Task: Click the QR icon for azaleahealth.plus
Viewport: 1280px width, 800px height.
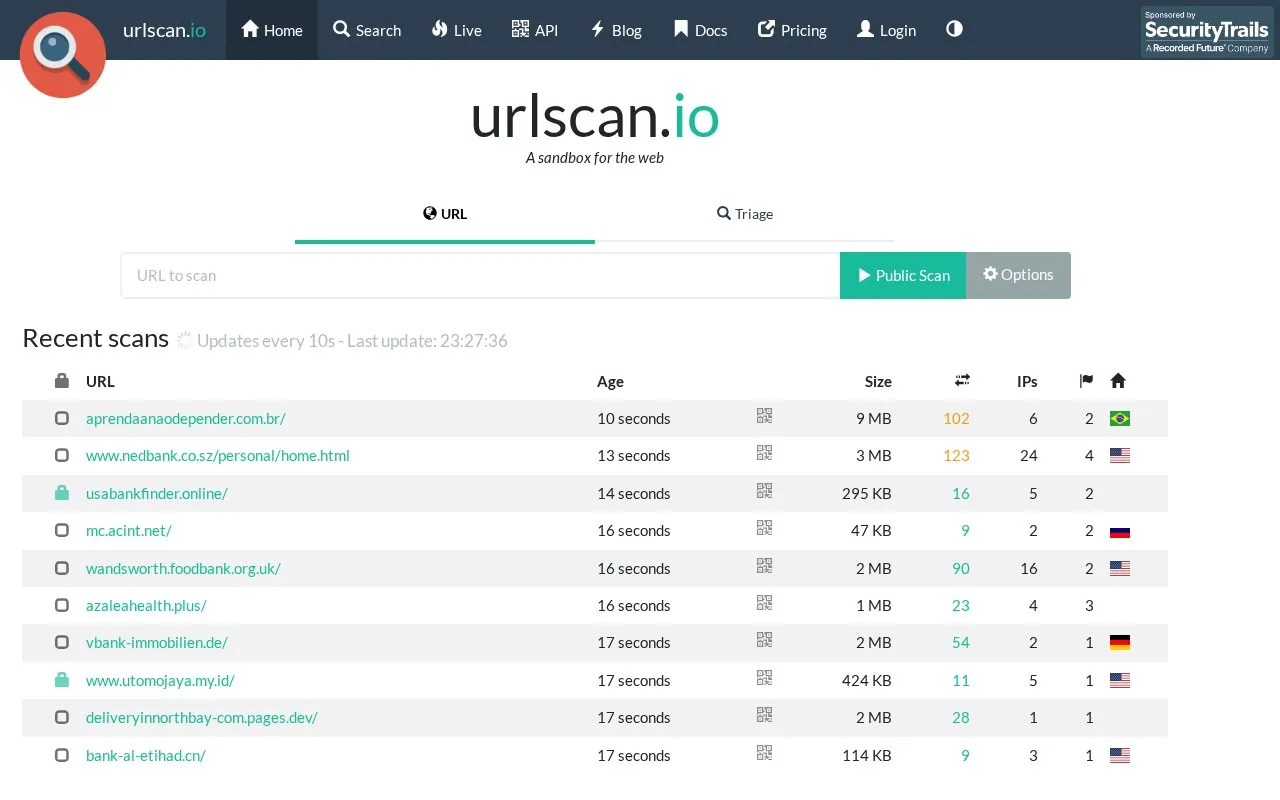Action: tap(765, 604)
